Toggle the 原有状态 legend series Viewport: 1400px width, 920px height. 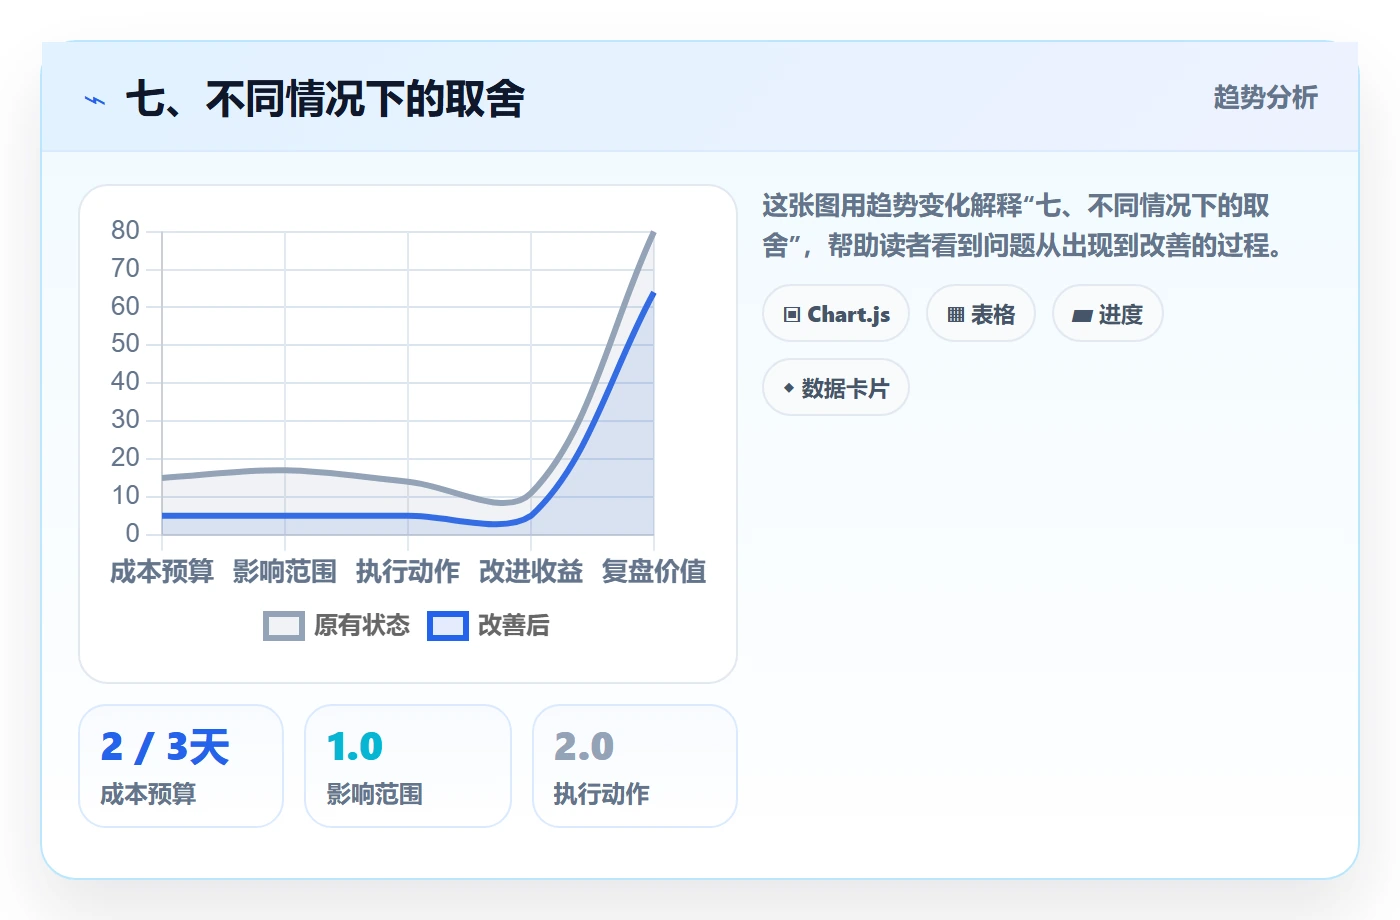click(337, 626)
